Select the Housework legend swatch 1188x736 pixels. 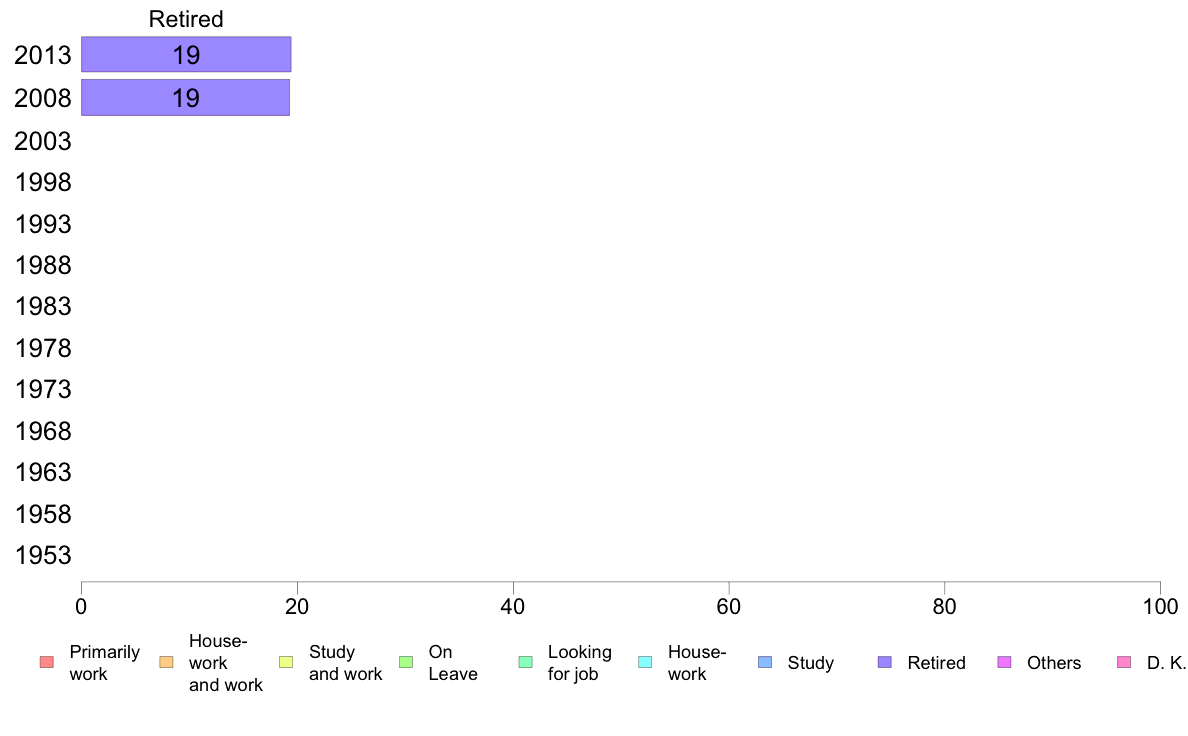[645, 662]
